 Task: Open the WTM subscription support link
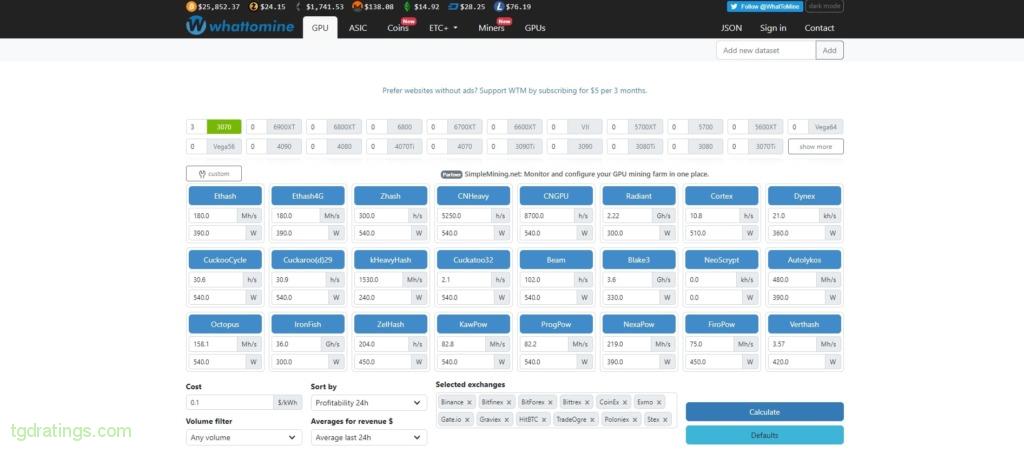(x=515, y=91)
